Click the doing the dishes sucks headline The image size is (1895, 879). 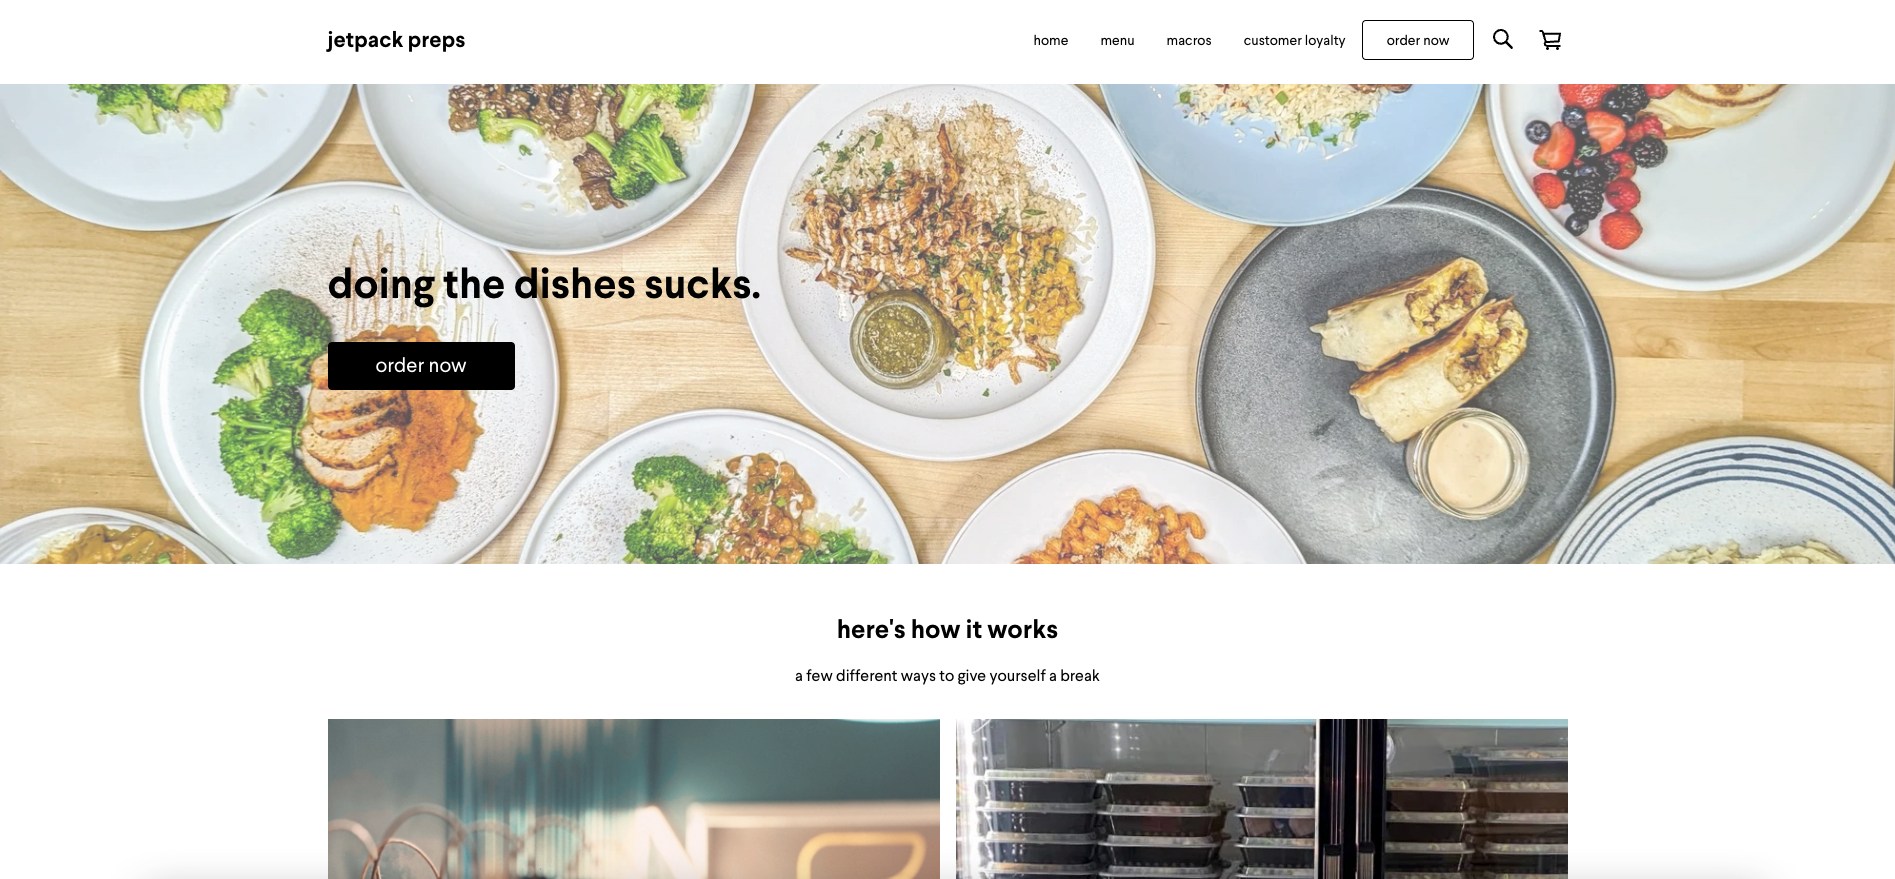[544, 285]
